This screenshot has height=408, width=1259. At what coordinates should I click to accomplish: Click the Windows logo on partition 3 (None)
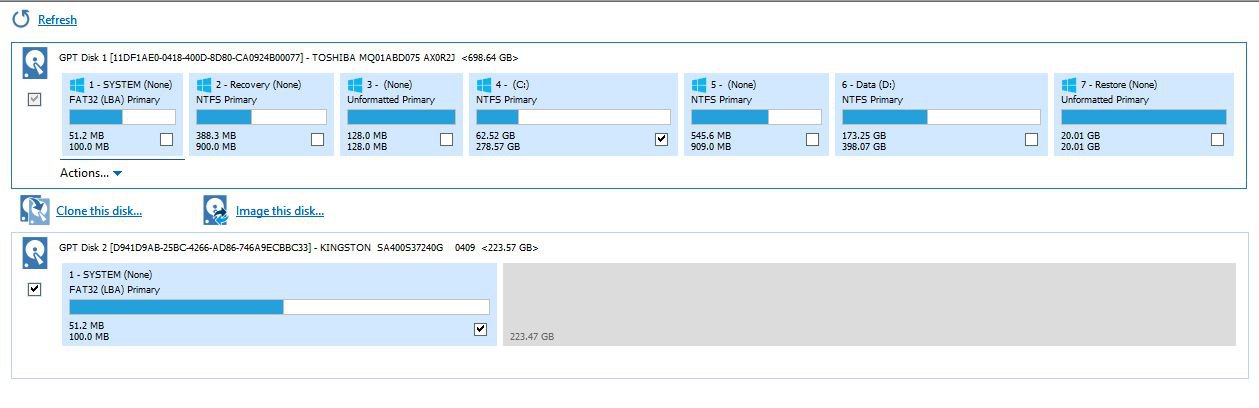[355, 85]
